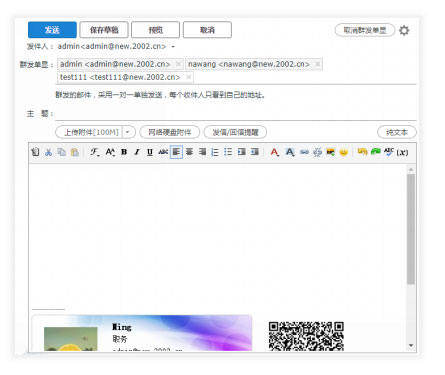The height and width of the screenshot is (375, 445).
Task: Switch editor to plain text (纯文本)
Action: pyautogui.click(x=397, y=132)
